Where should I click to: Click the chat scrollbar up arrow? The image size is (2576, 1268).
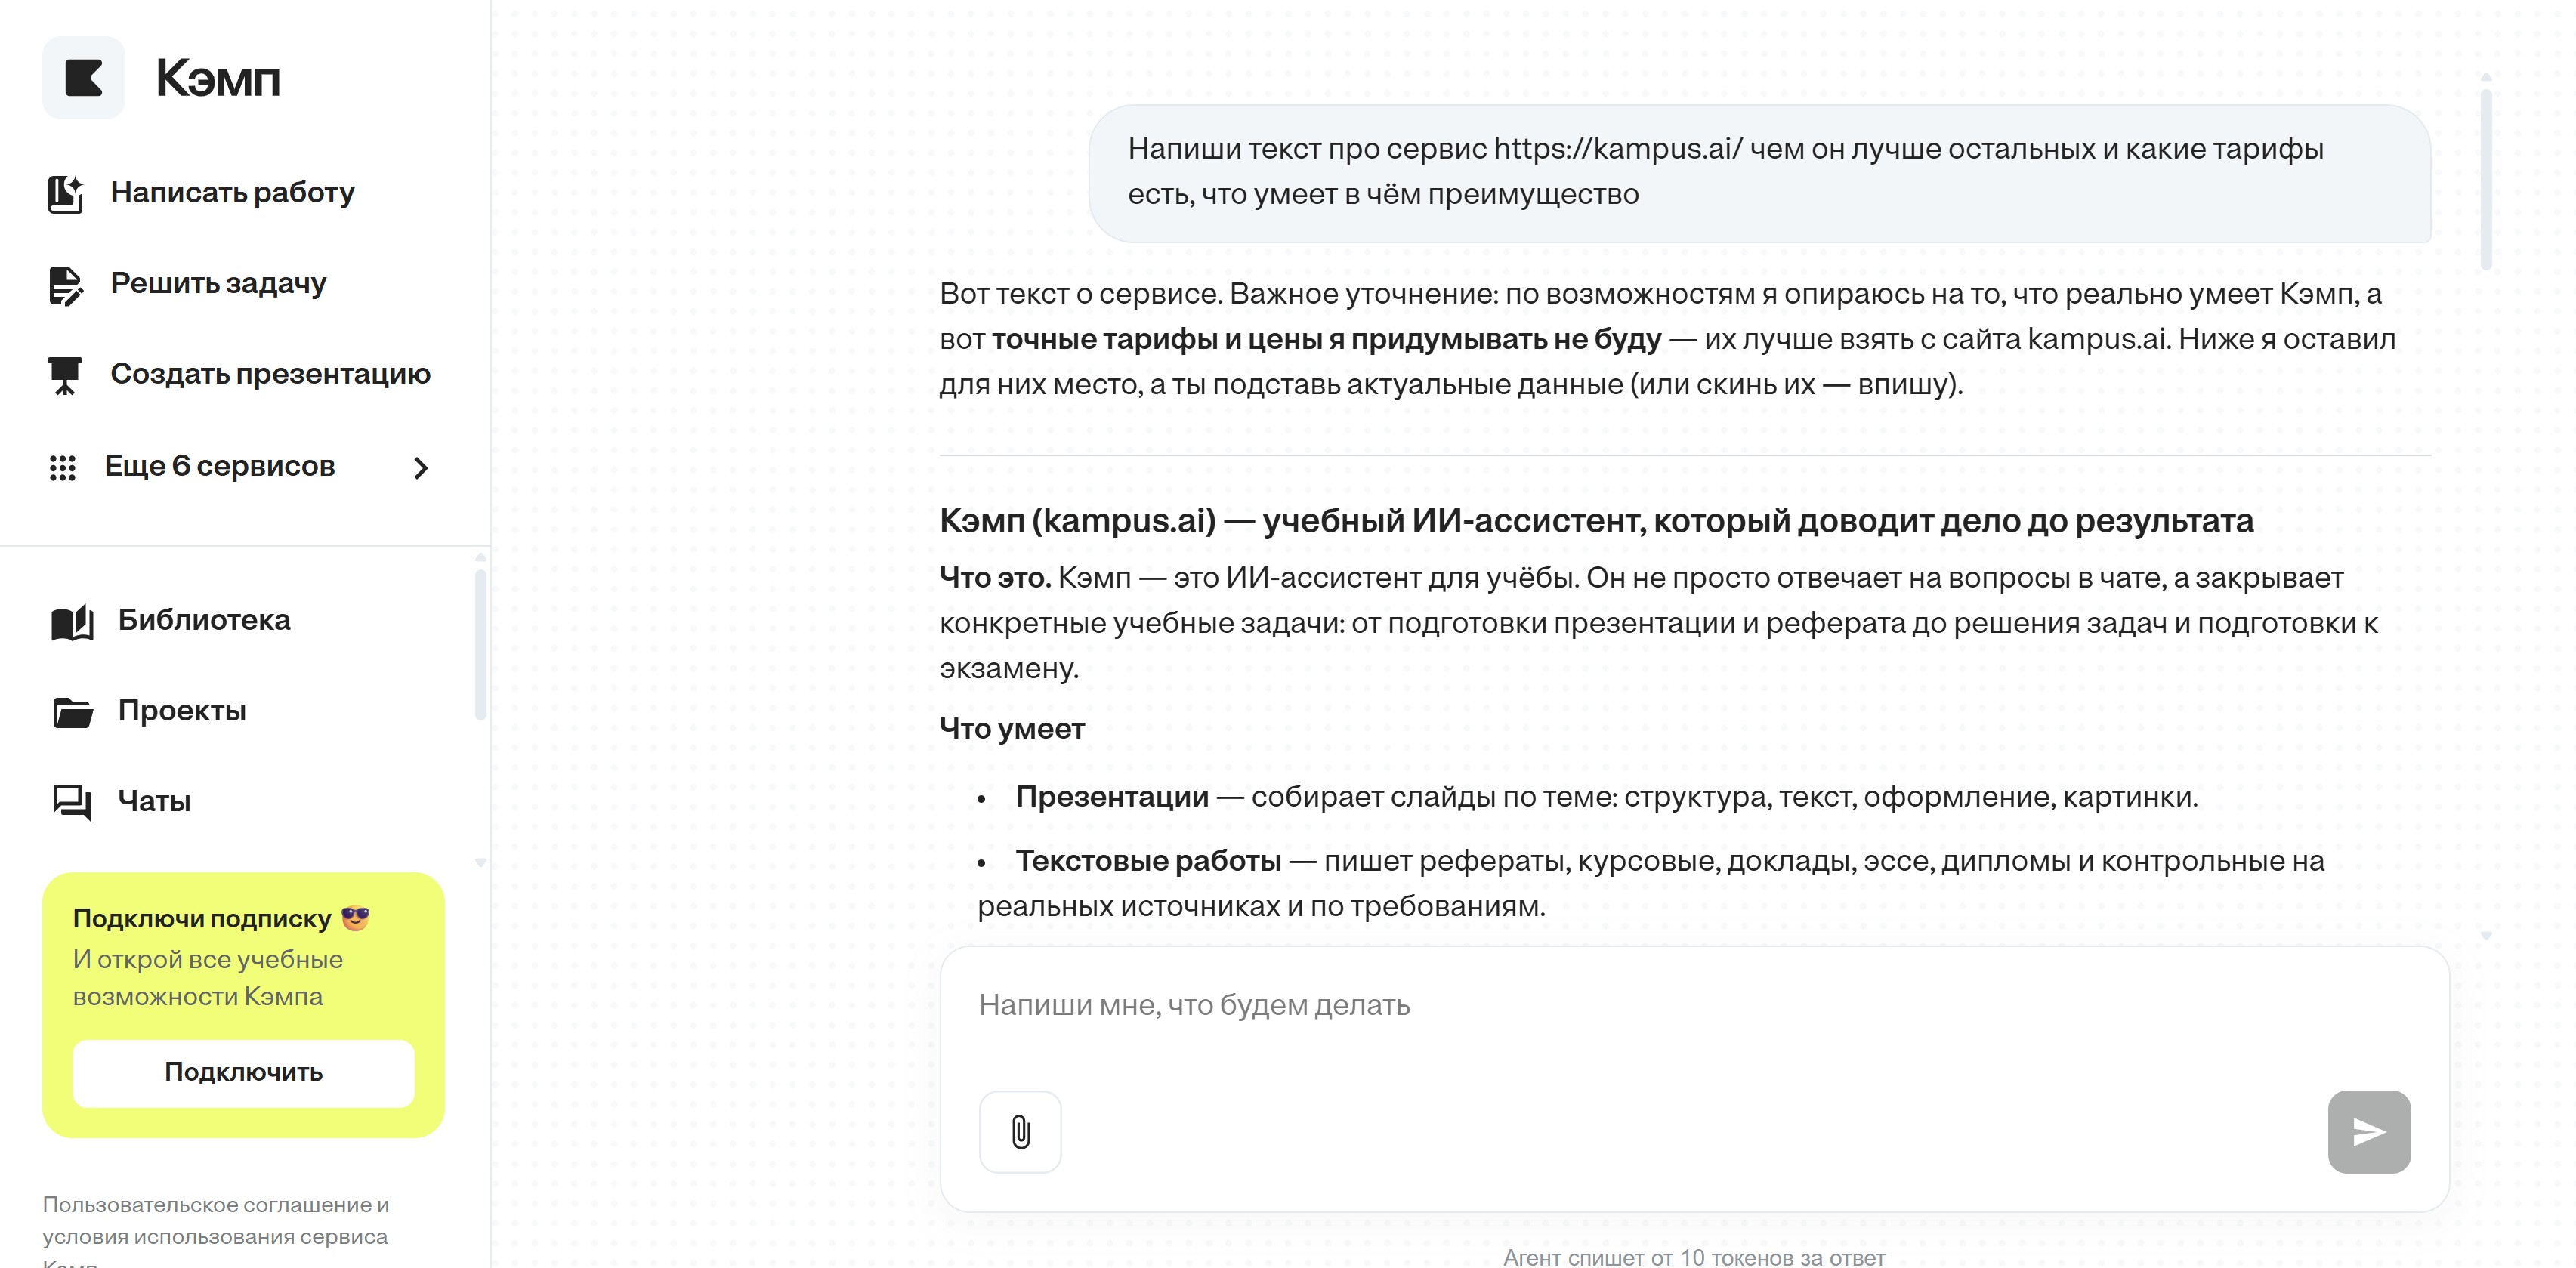click(2485, 77)
